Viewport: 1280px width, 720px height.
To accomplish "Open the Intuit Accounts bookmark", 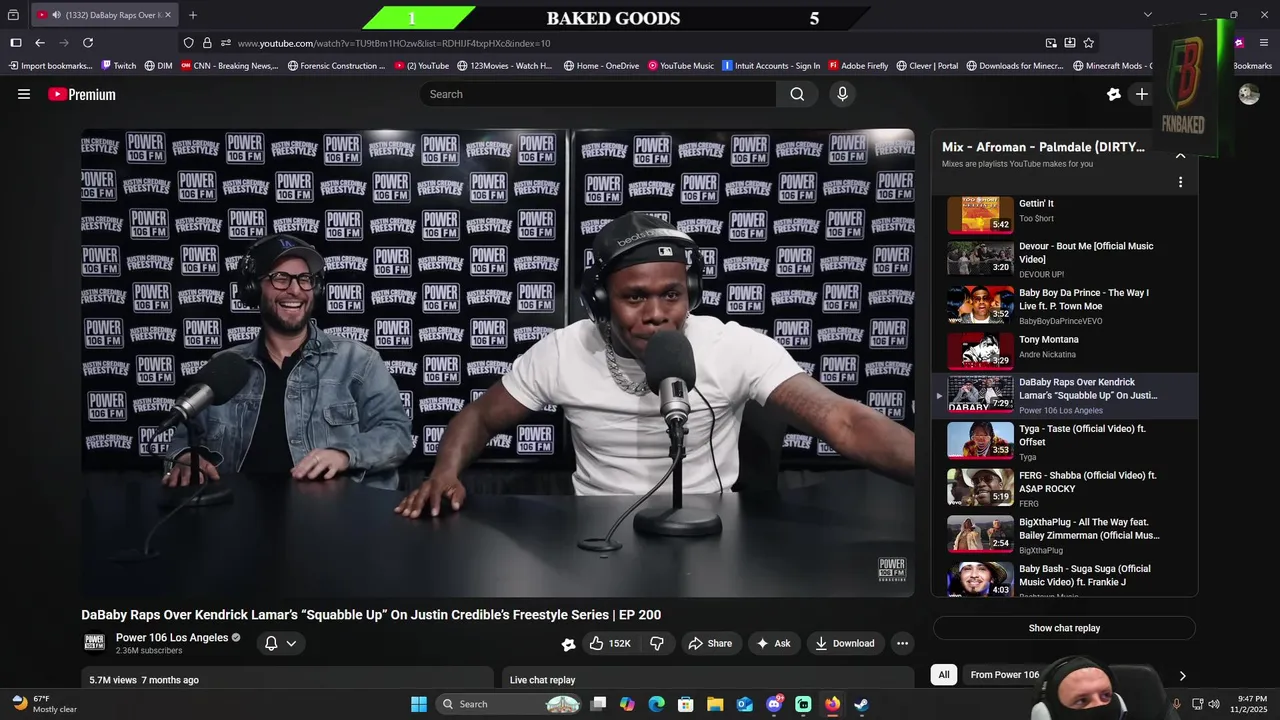I will pyautogui.click(x=771, y=66).
